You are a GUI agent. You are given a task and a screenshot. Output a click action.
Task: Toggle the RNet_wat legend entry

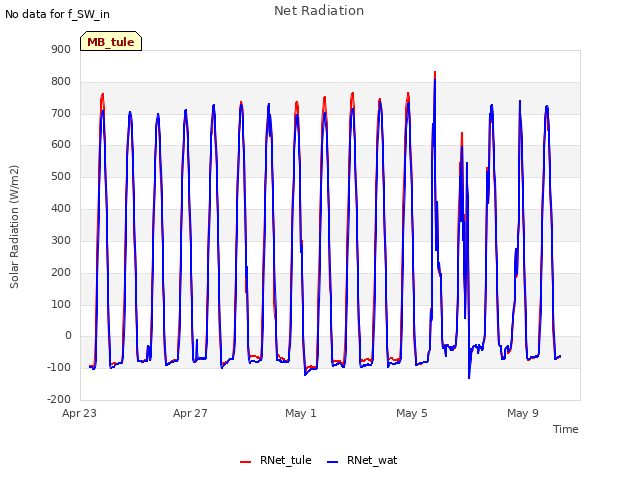(362, 460)
